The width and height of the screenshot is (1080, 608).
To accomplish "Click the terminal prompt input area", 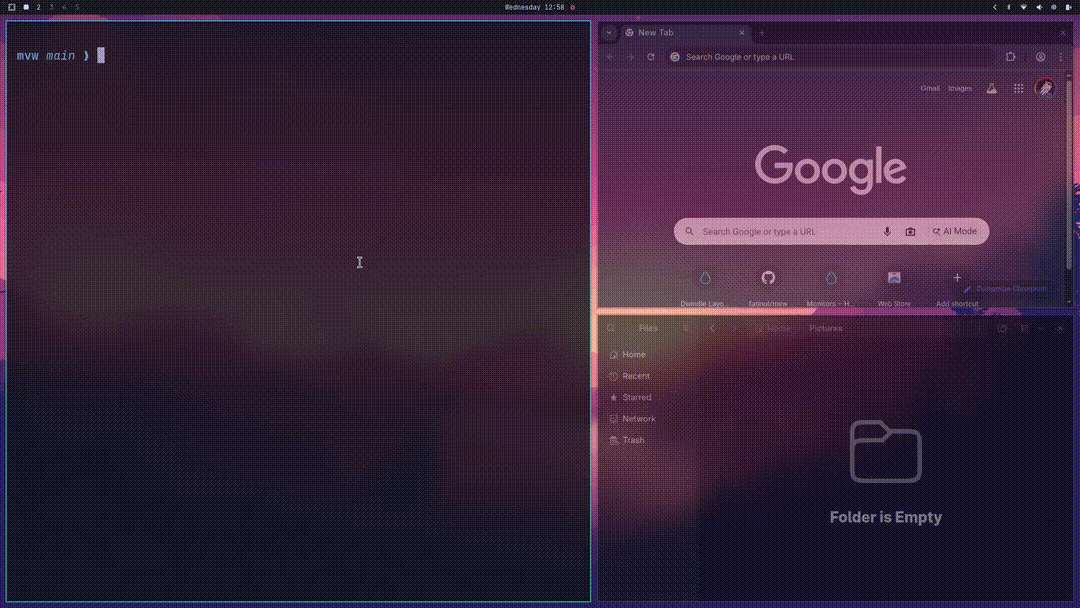I will pos(100,56).
